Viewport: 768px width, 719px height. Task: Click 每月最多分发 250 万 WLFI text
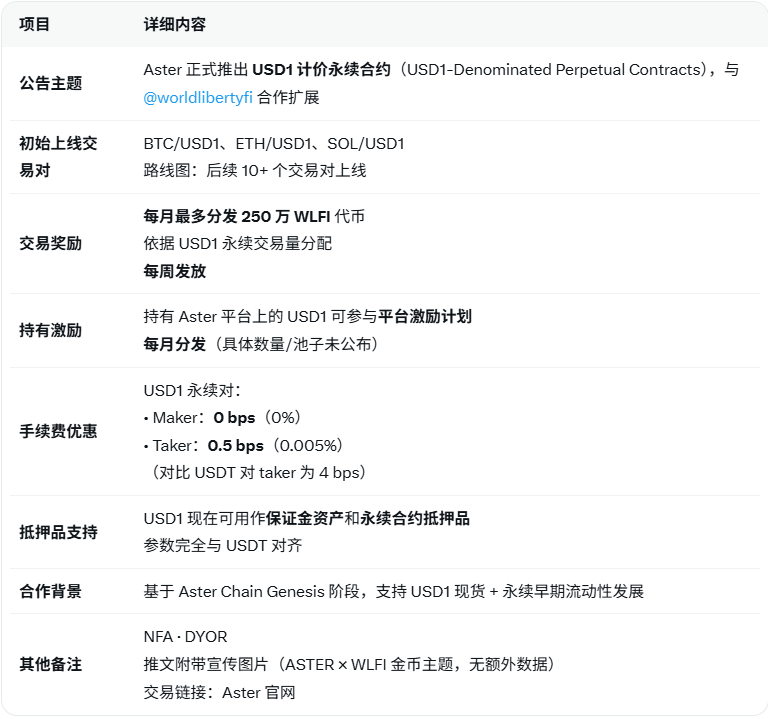[237, 216]
